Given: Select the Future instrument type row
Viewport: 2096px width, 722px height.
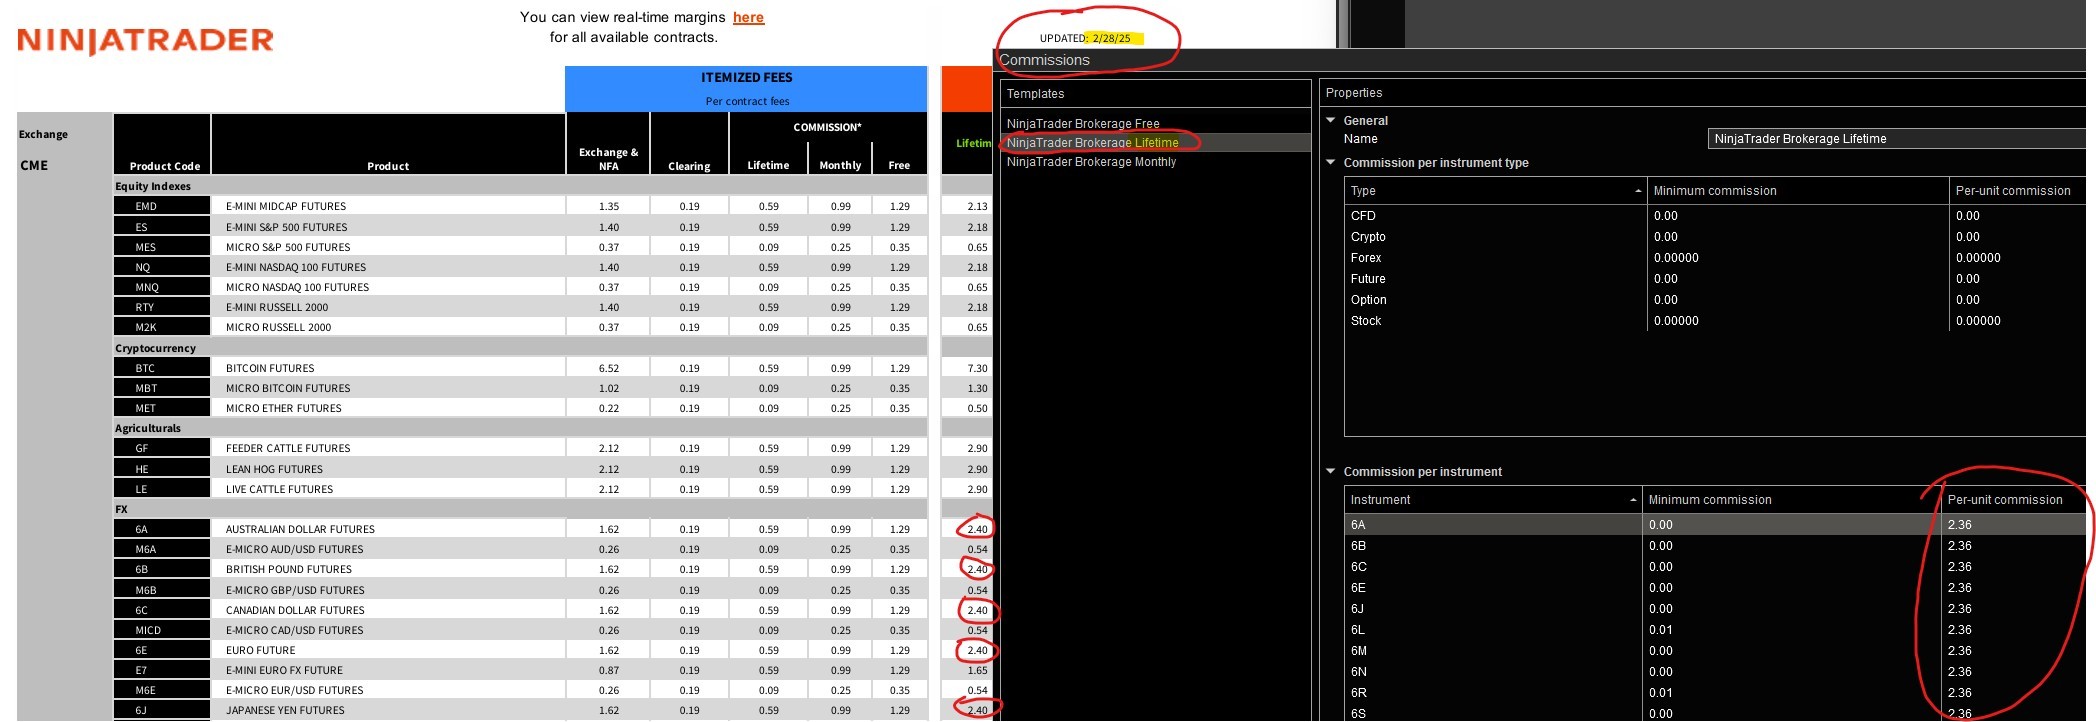Looking at the screenshot, I should click(x=1715, y=278).
